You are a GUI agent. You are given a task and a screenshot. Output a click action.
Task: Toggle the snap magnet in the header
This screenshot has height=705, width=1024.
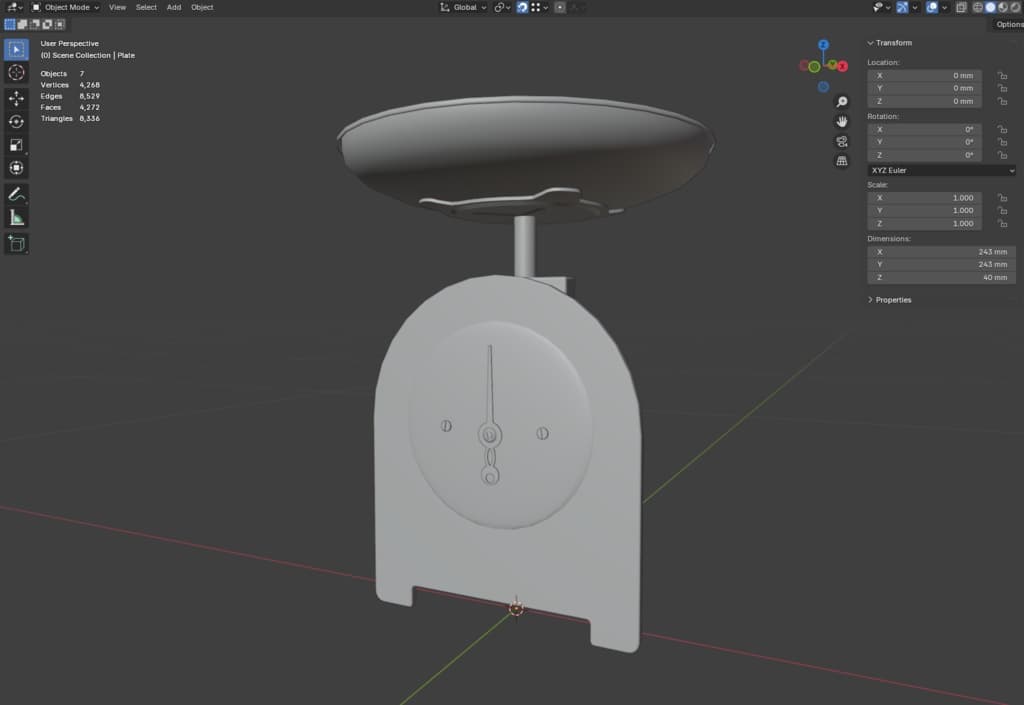522,7
